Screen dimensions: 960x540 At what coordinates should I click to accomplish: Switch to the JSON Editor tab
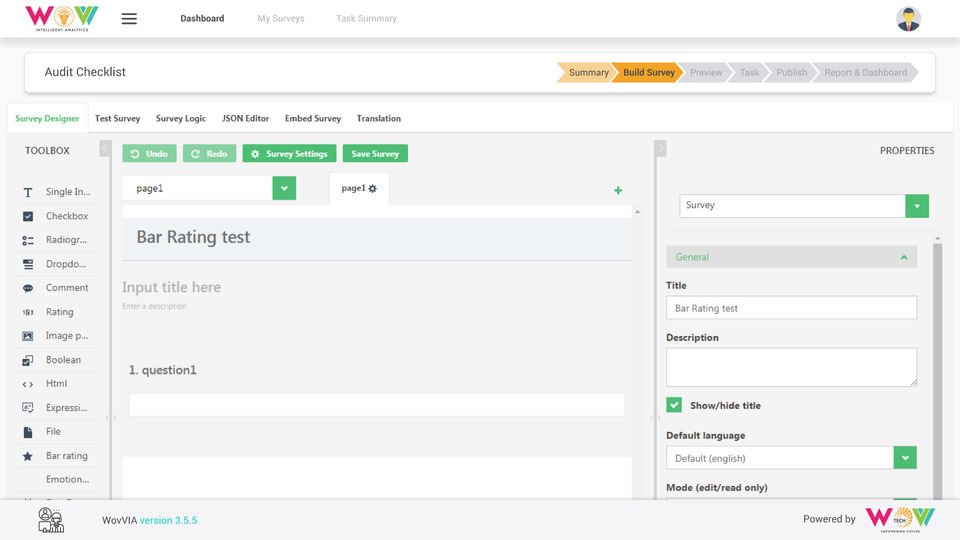[246, 119]
